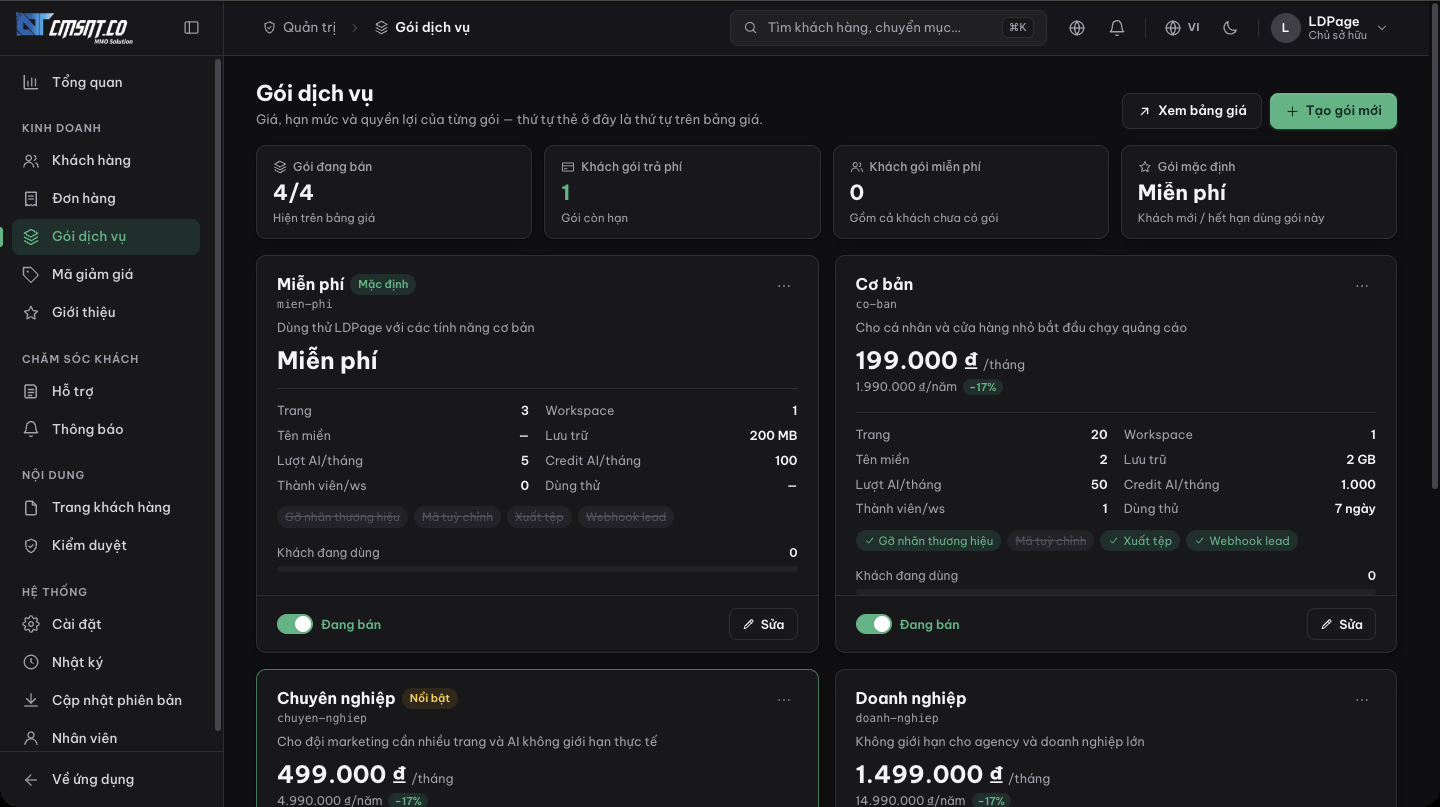
Task: Click the Quản trị shield breadcrumb
Action: coord(299,28)
